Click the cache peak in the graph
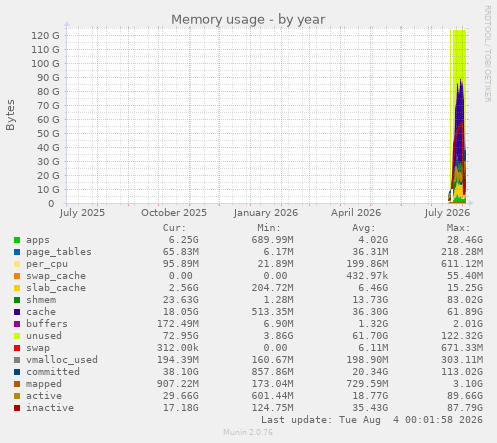497x443 pixels. coord(460,80)
